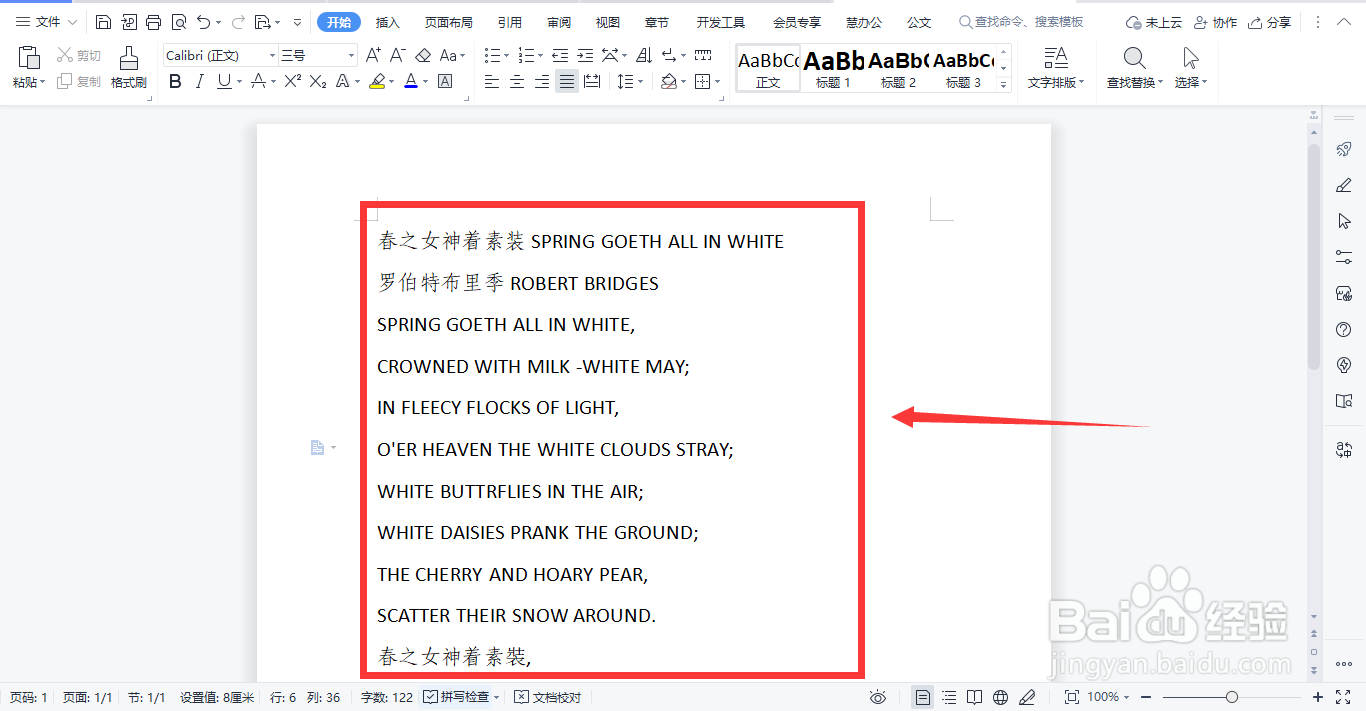Expand the styles gallery more arrow

point(1004,86)
